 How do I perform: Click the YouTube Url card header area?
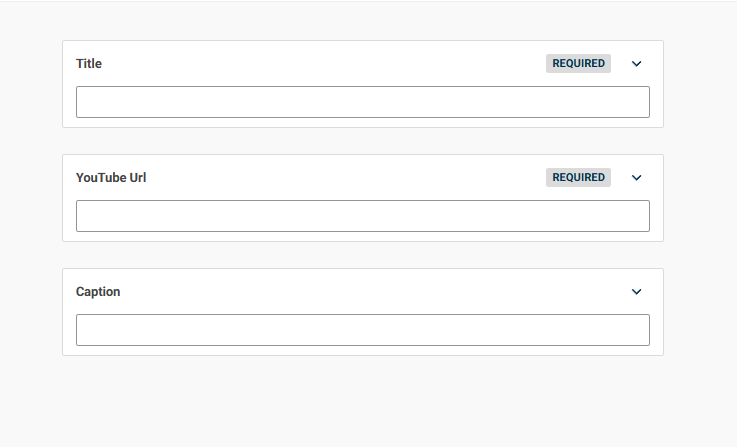(363, 178)
